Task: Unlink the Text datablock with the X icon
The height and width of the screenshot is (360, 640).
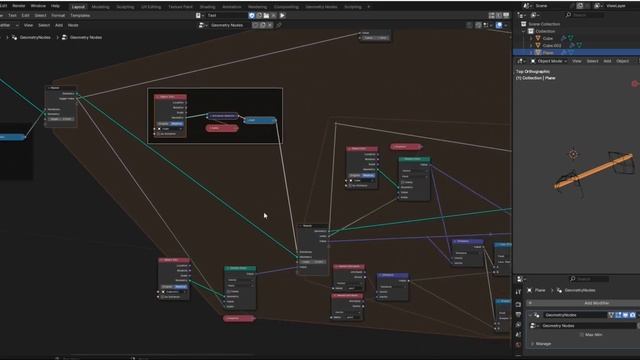Action: (273, 16)
